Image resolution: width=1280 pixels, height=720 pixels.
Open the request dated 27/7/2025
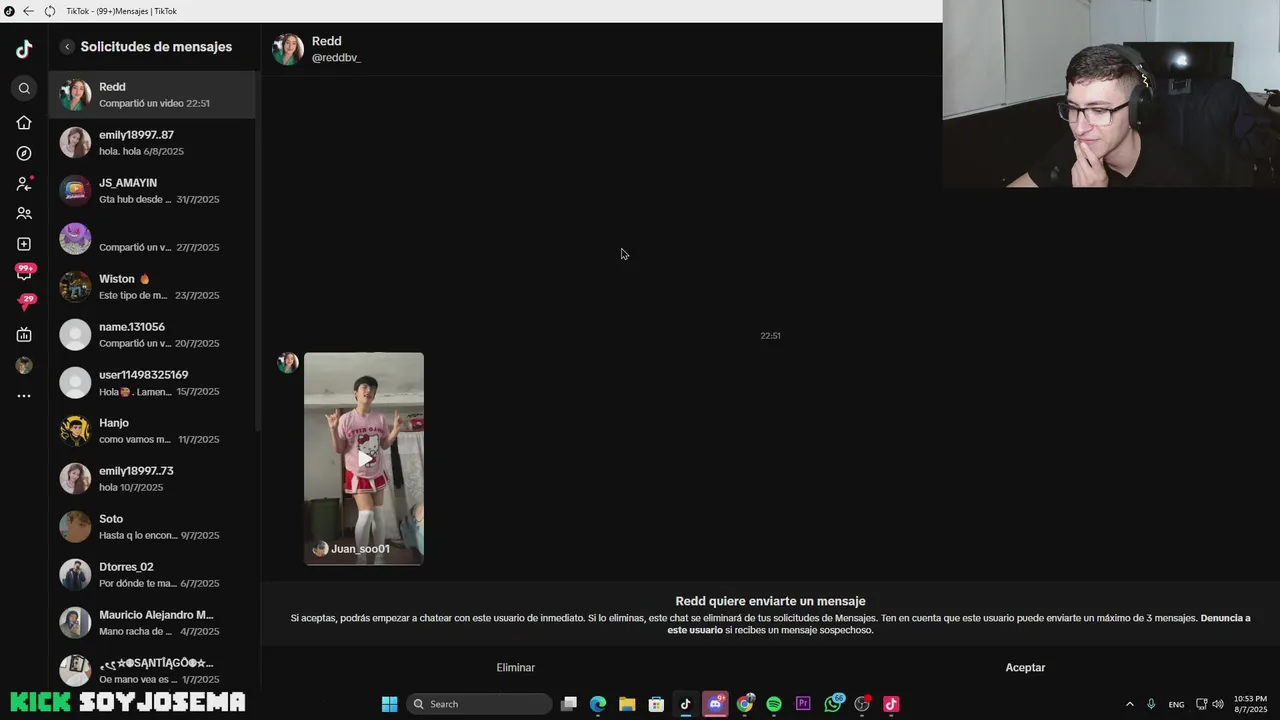click(x=153, y=239)
